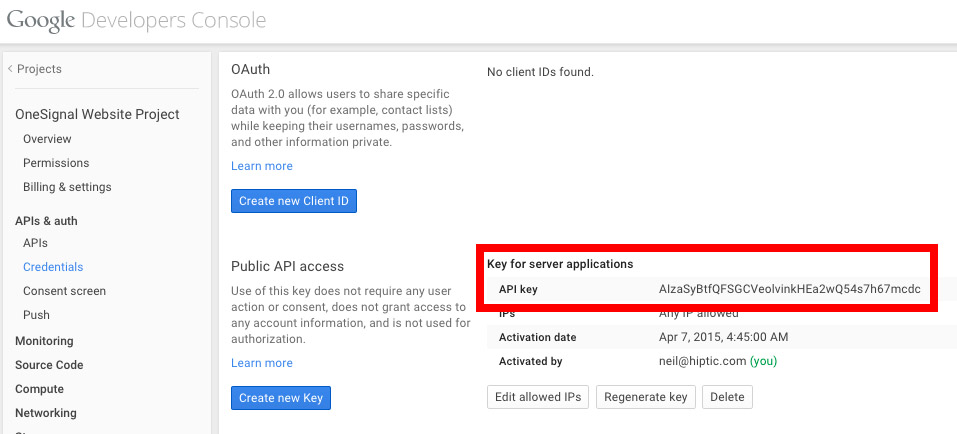Expand the Networking section

coord(46,413)
